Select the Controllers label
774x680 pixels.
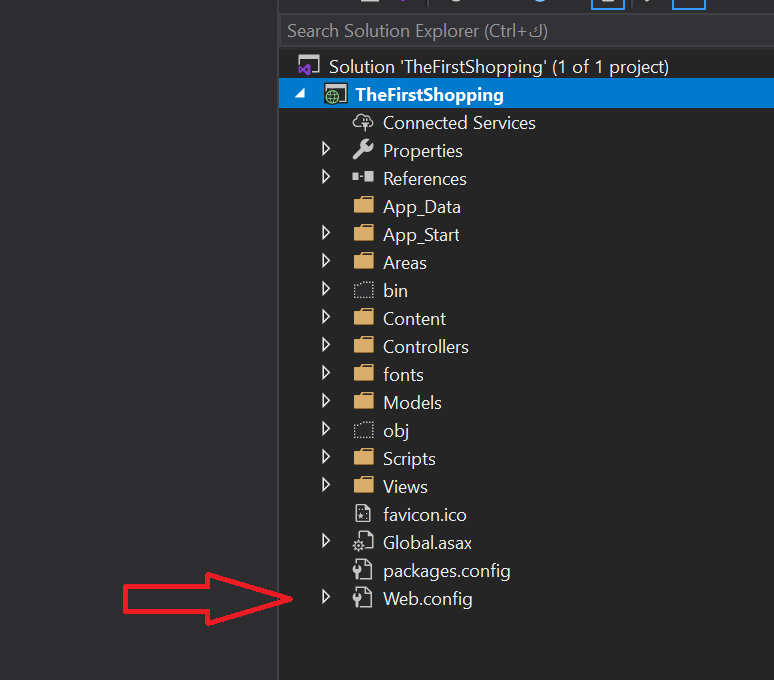tap(426, 347)
